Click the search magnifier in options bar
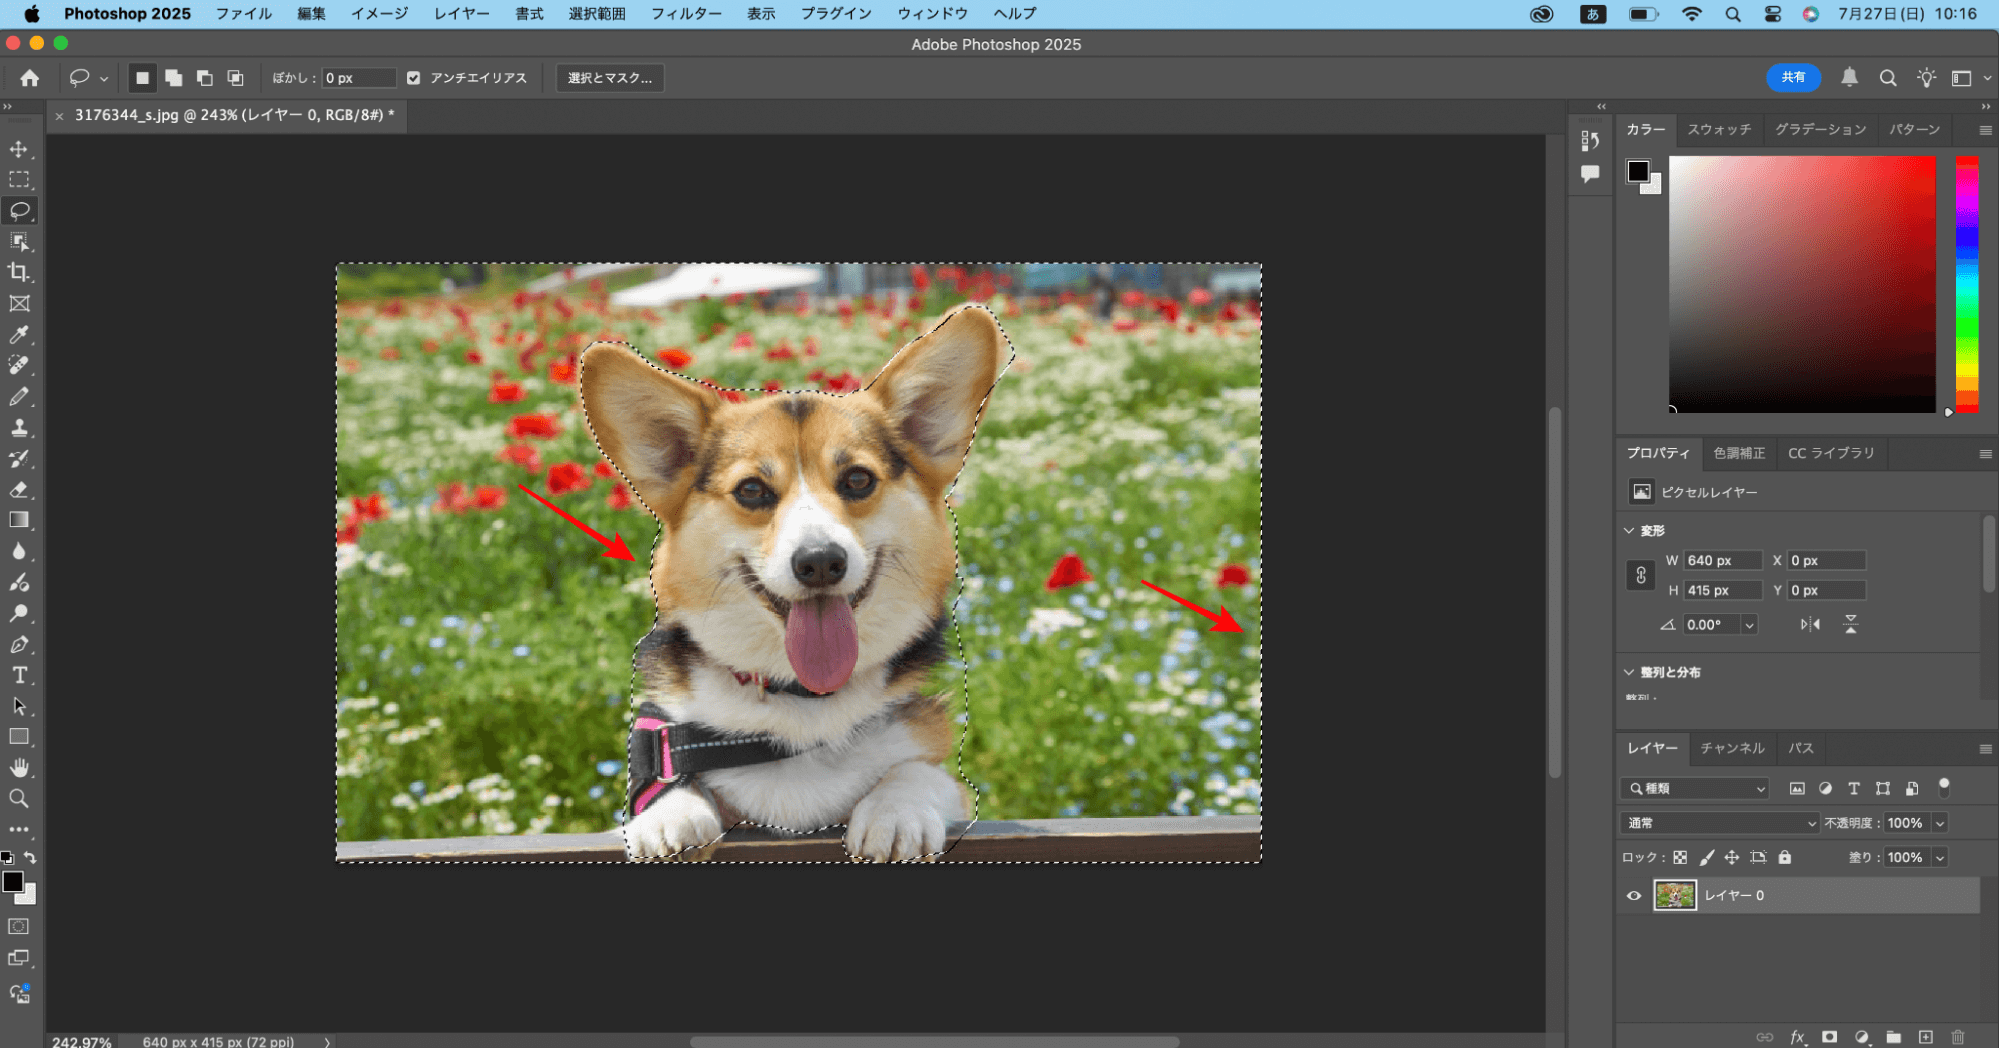Image resolution: width=1999 pixels, height=1049 pixels. click(x=1888, y=77)
